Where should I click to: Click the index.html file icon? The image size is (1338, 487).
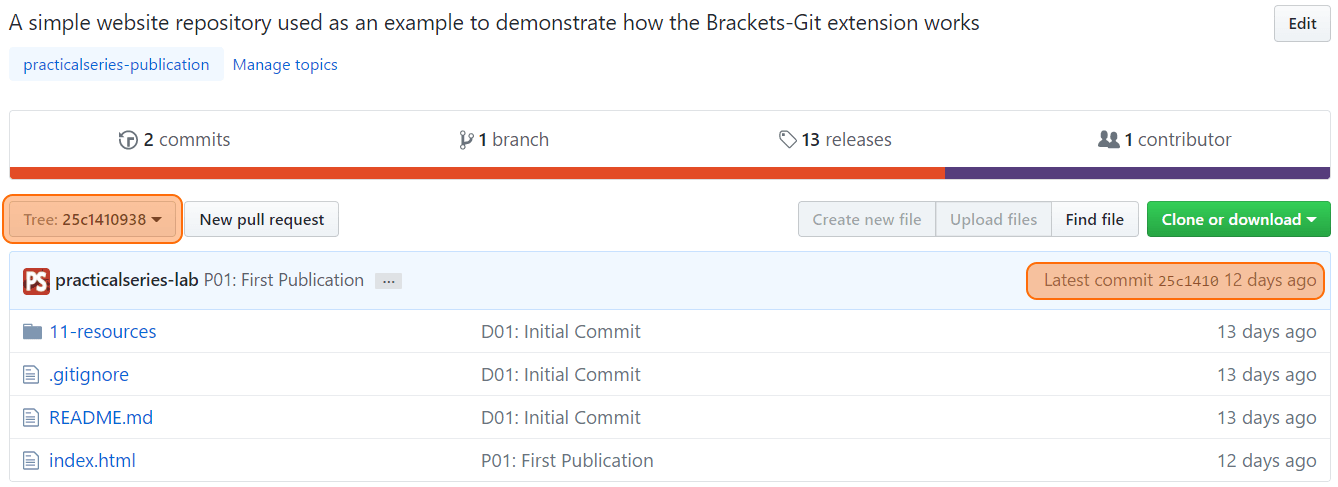(31, 461)
